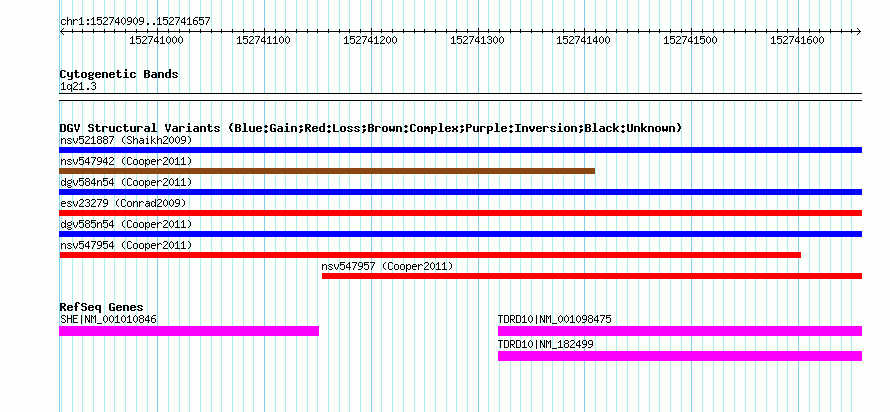Open the nsv521887 (Shaikh2009) label
The width and height of the screenshot is (890, 412).
pos(126,140)
